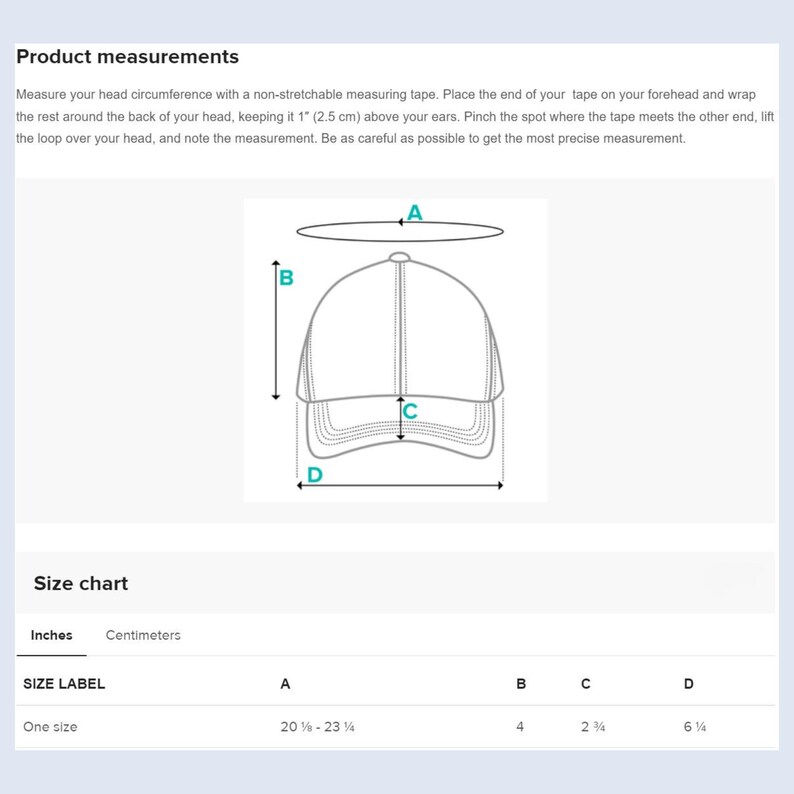Click the Size chart heading

81,583
